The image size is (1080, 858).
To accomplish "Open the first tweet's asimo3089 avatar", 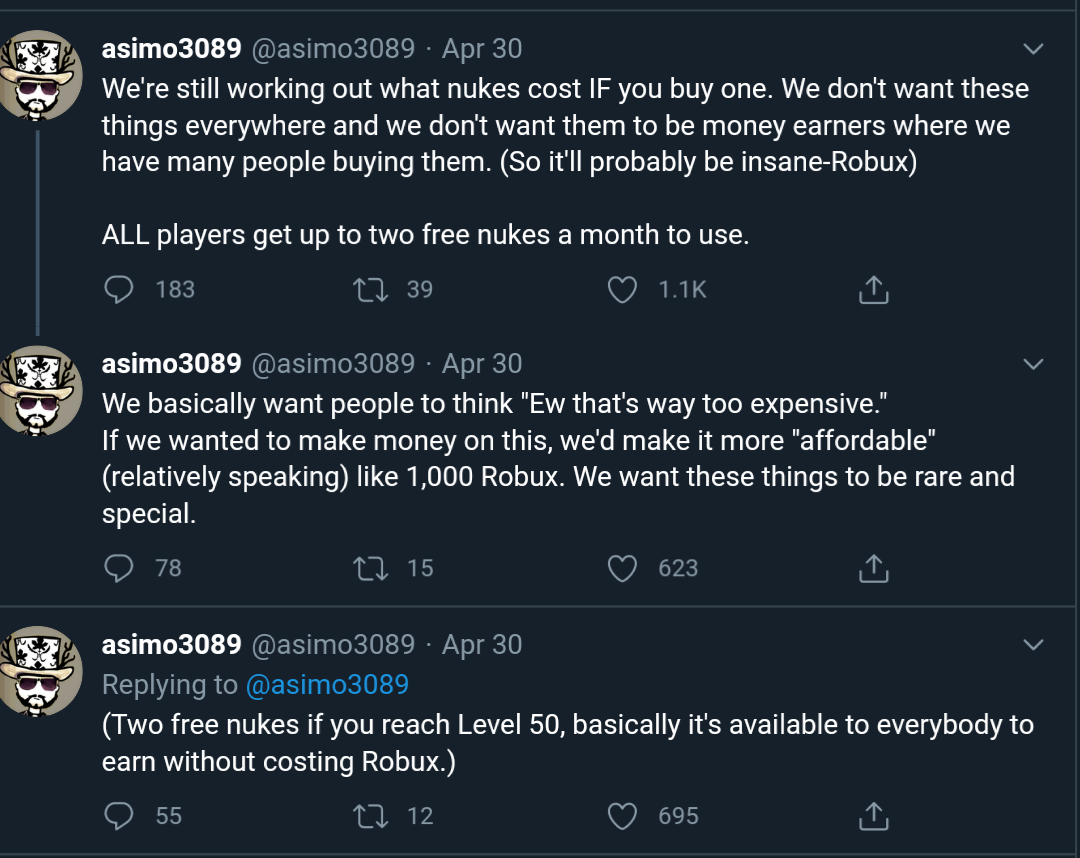I will click(40, 75).
